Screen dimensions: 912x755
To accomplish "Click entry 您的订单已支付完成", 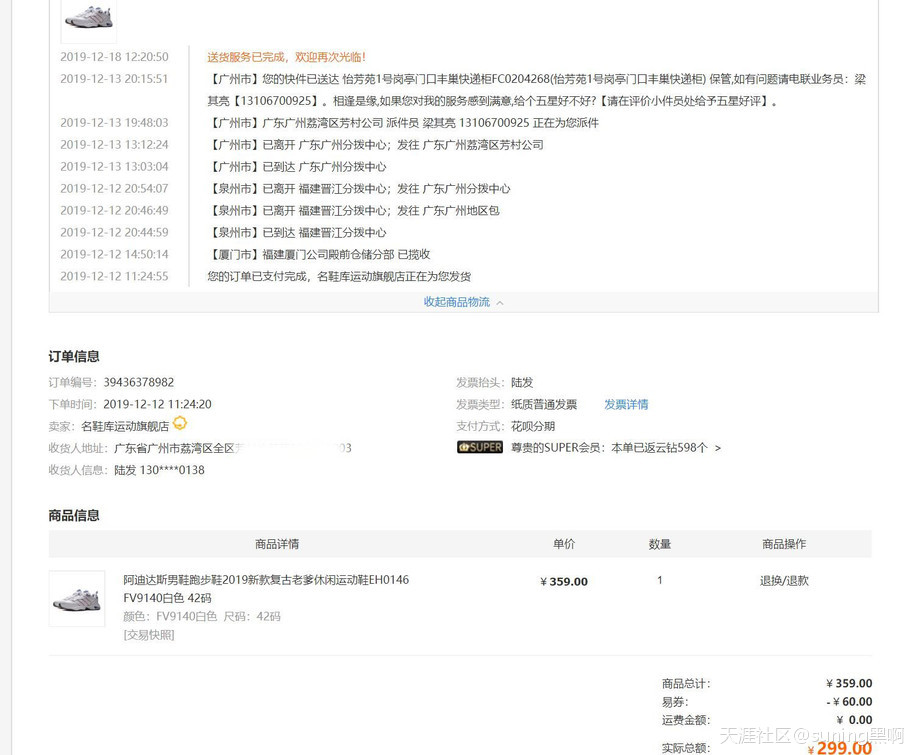I will coord(339,276).
